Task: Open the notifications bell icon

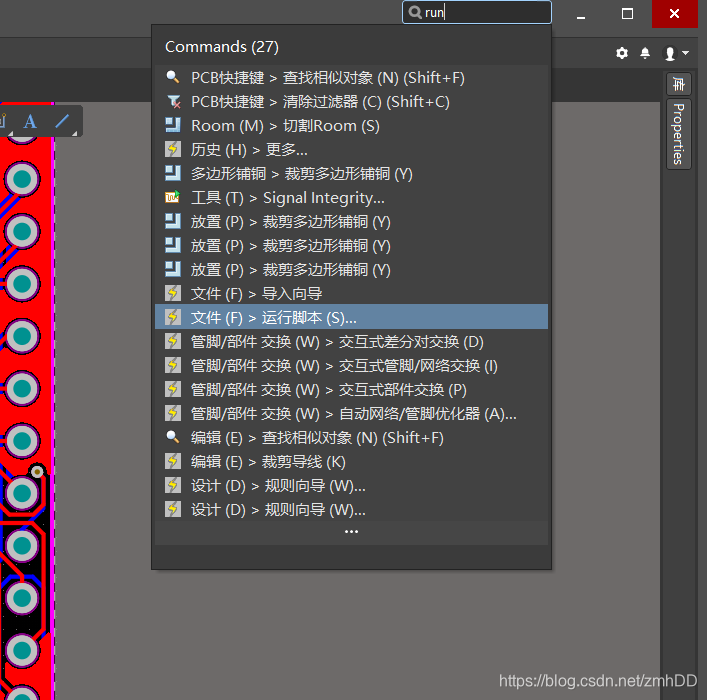Action: click(645, 53)
